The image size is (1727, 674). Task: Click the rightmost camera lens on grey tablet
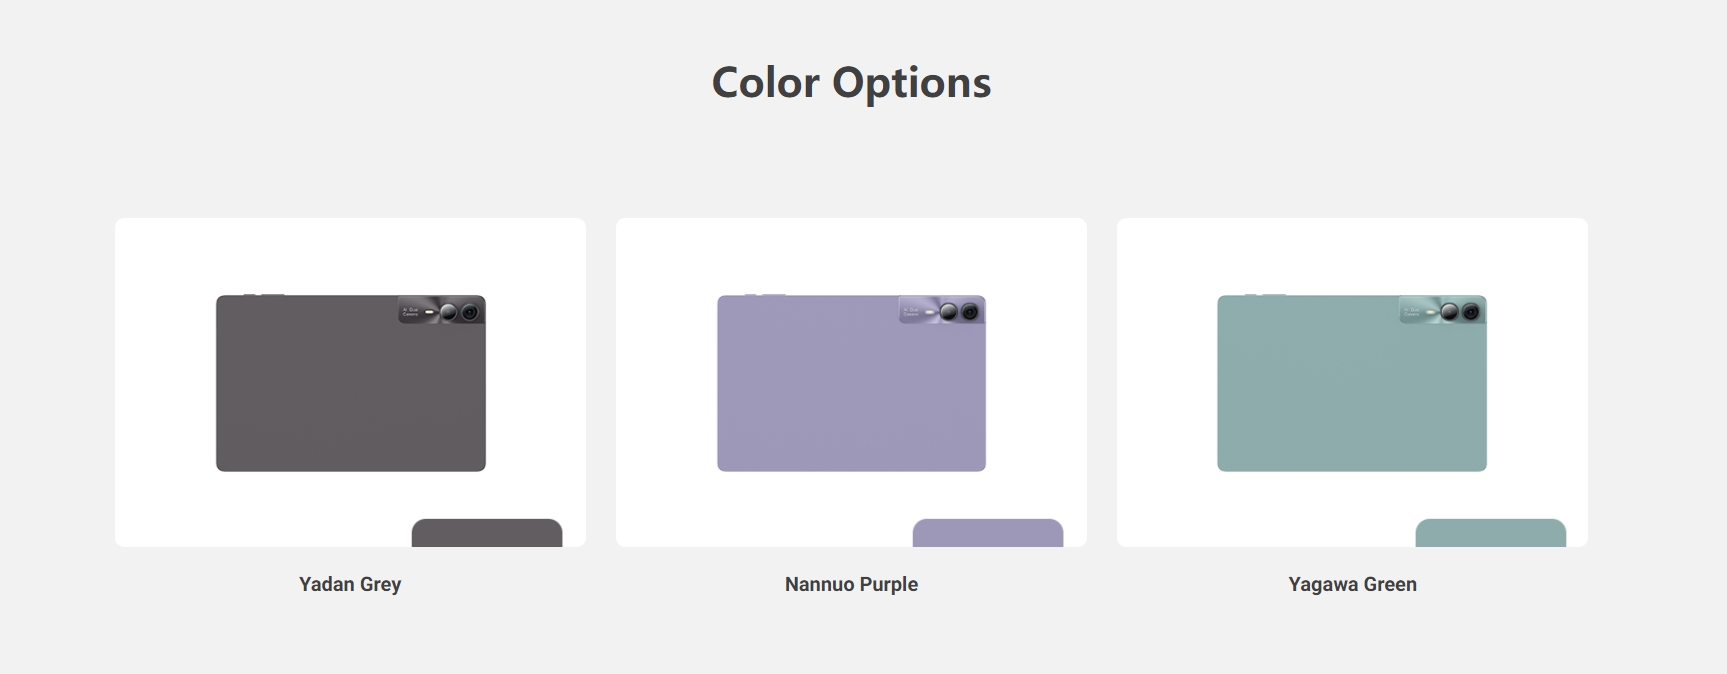click(x=470, y=312)
